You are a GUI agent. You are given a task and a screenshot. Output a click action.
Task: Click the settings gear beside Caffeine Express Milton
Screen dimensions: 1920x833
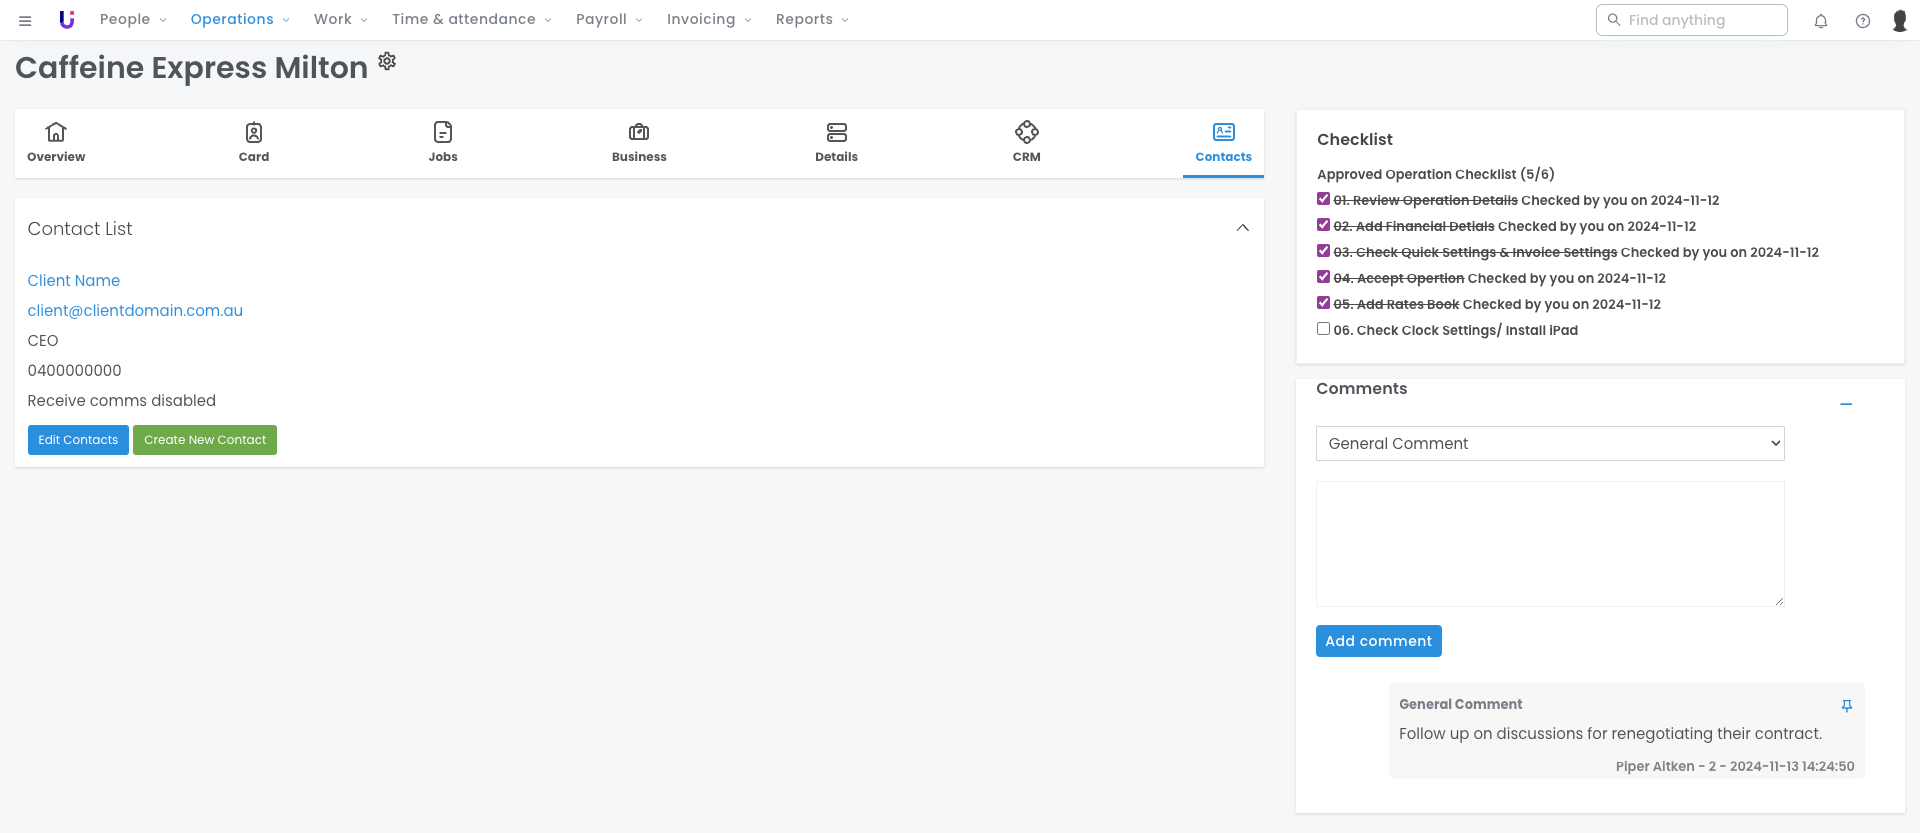coord(387,62)
